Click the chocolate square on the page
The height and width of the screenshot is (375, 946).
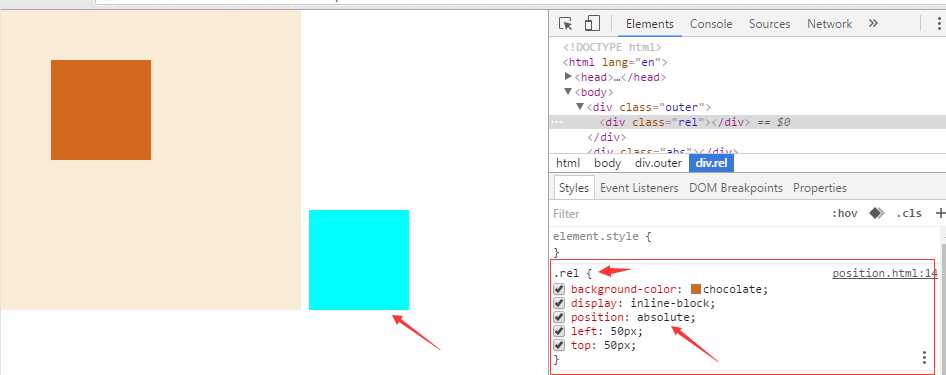101,110
